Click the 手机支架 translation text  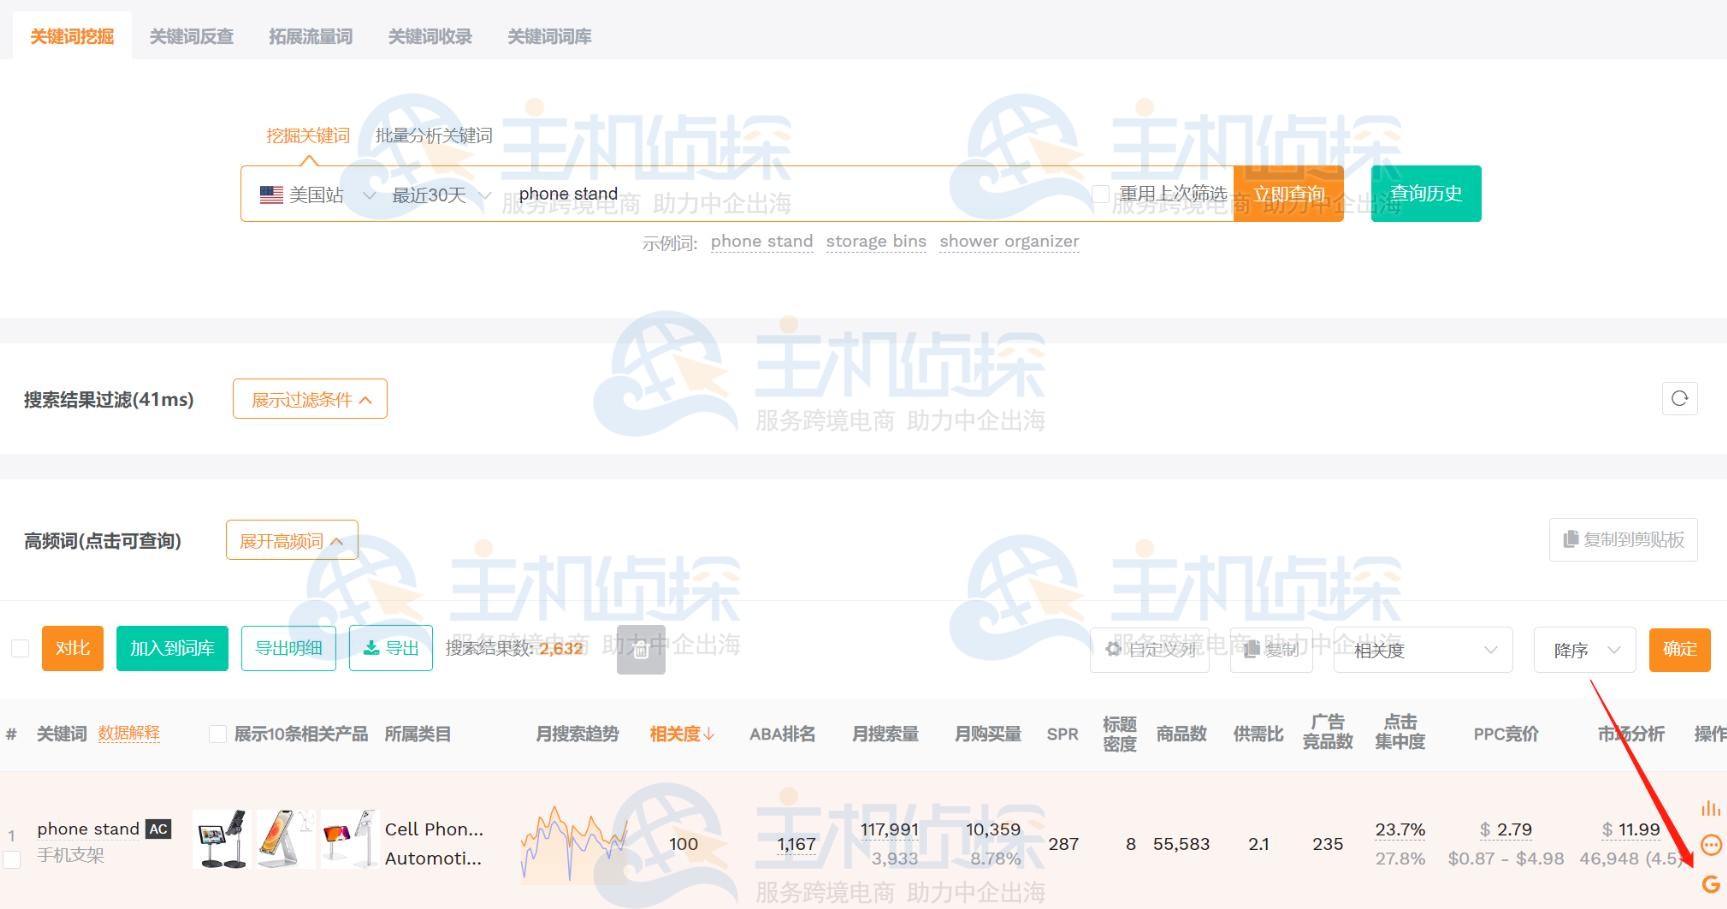click(71, 855)
